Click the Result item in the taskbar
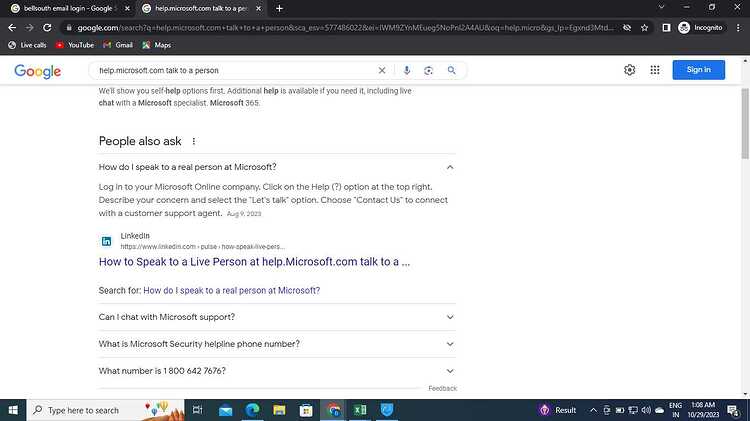Viewport: 750px width, 421px height. click(558, 410)
